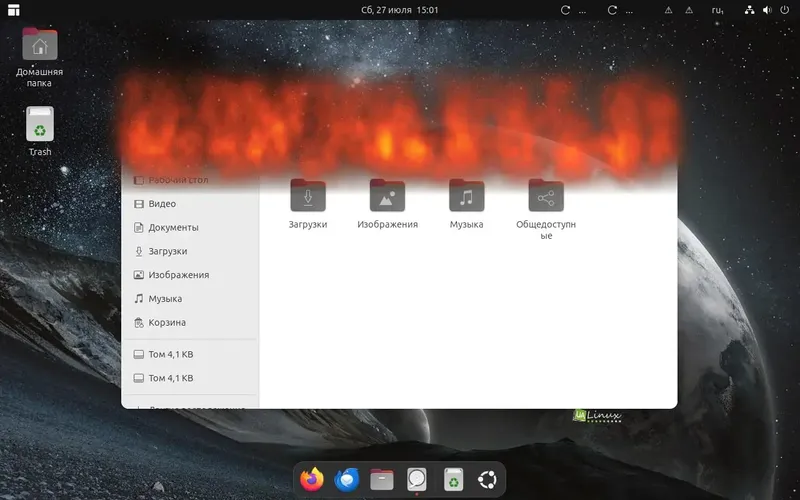
Task: Open the clock showing Сб, 27 июля 15:01
Action: [x=399, y=10]
